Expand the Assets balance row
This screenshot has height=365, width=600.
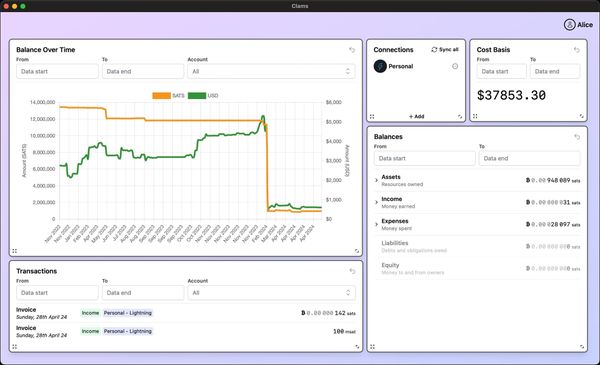click(376, 180)
